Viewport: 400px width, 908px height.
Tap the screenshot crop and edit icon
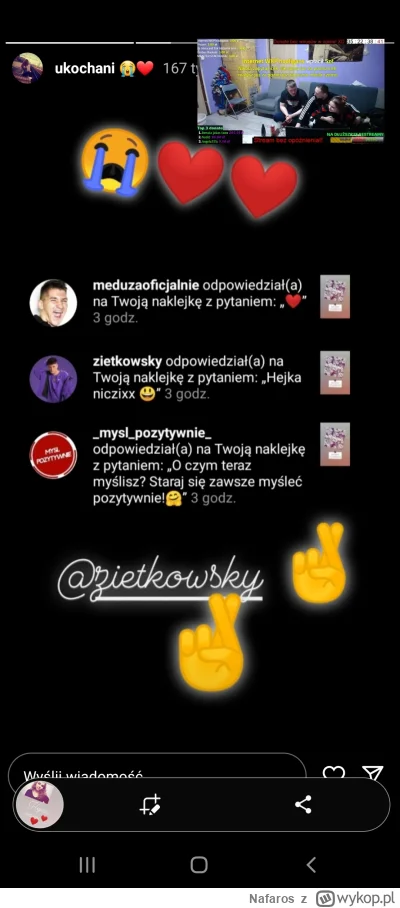[x=151, y=805]
